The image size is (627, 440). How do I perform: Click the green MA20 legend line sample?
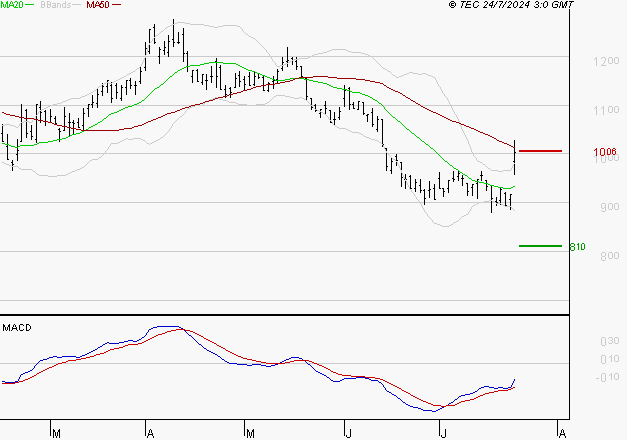30,5
